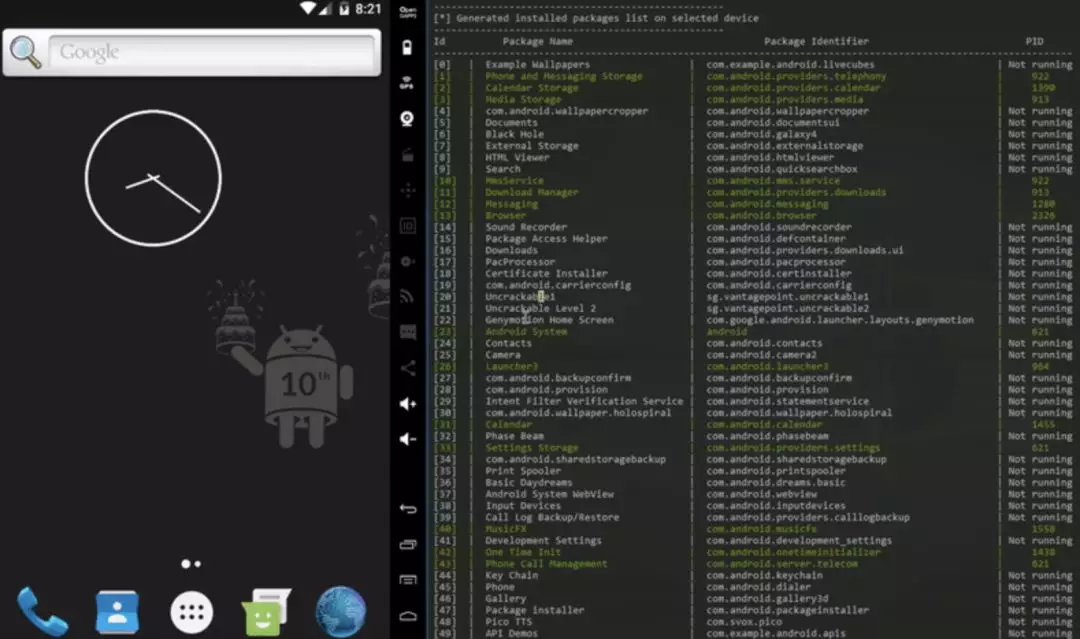Viewport: 1080px width, 639px height.
Task: Show recent apps via the toolbar icon
Action: pos(408,544)
